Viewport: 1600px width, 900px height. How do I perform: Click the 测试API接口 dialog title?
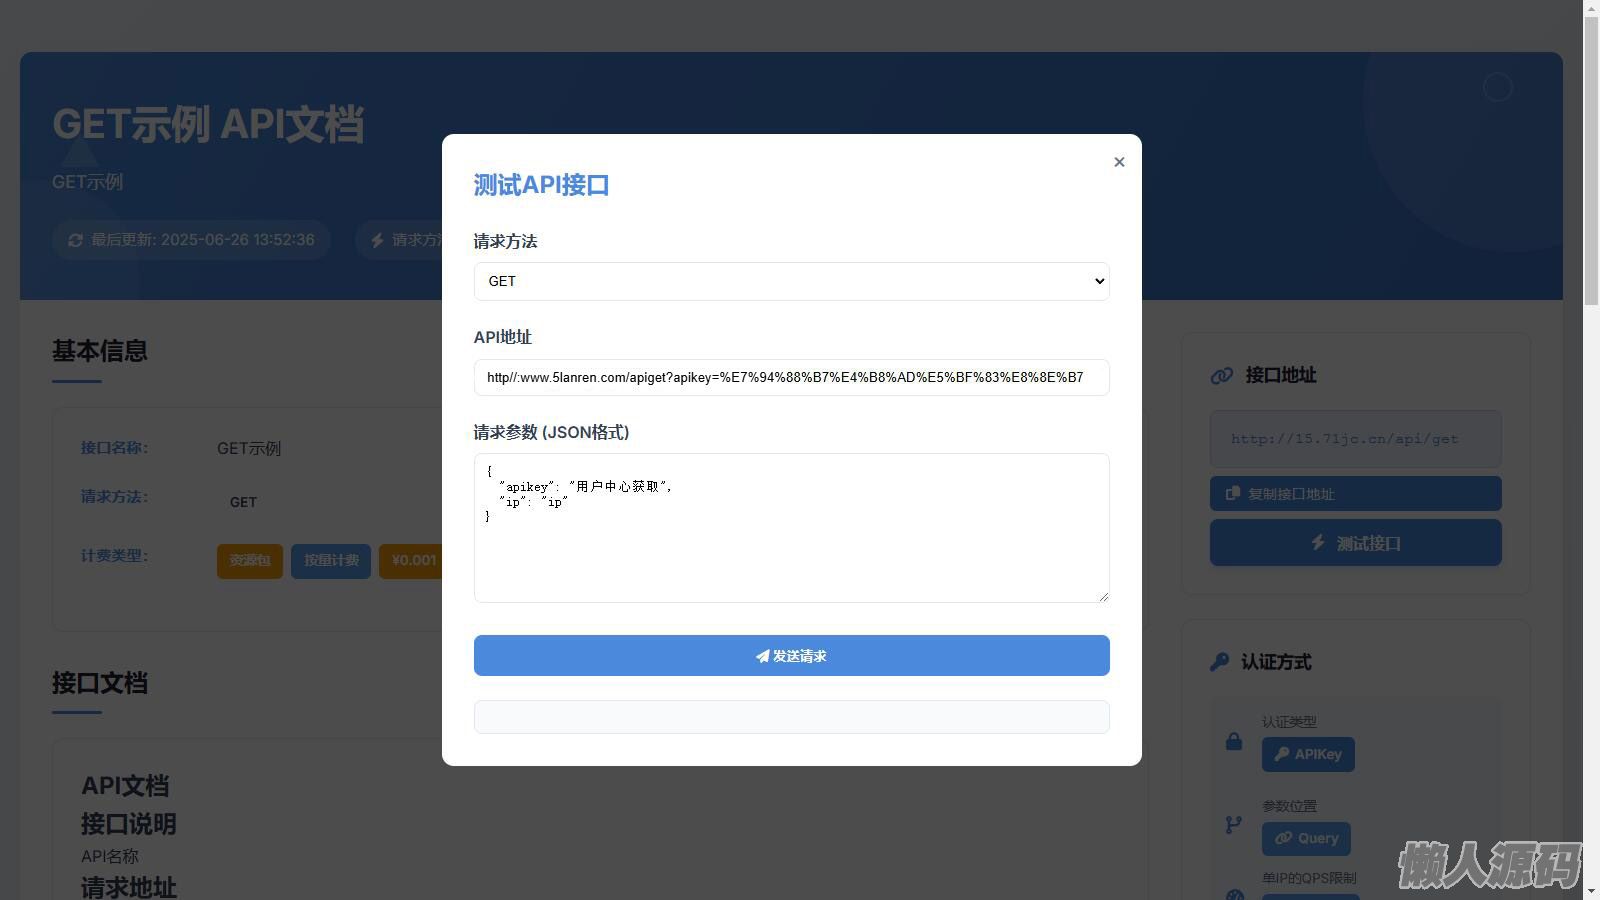click(541, 185)
